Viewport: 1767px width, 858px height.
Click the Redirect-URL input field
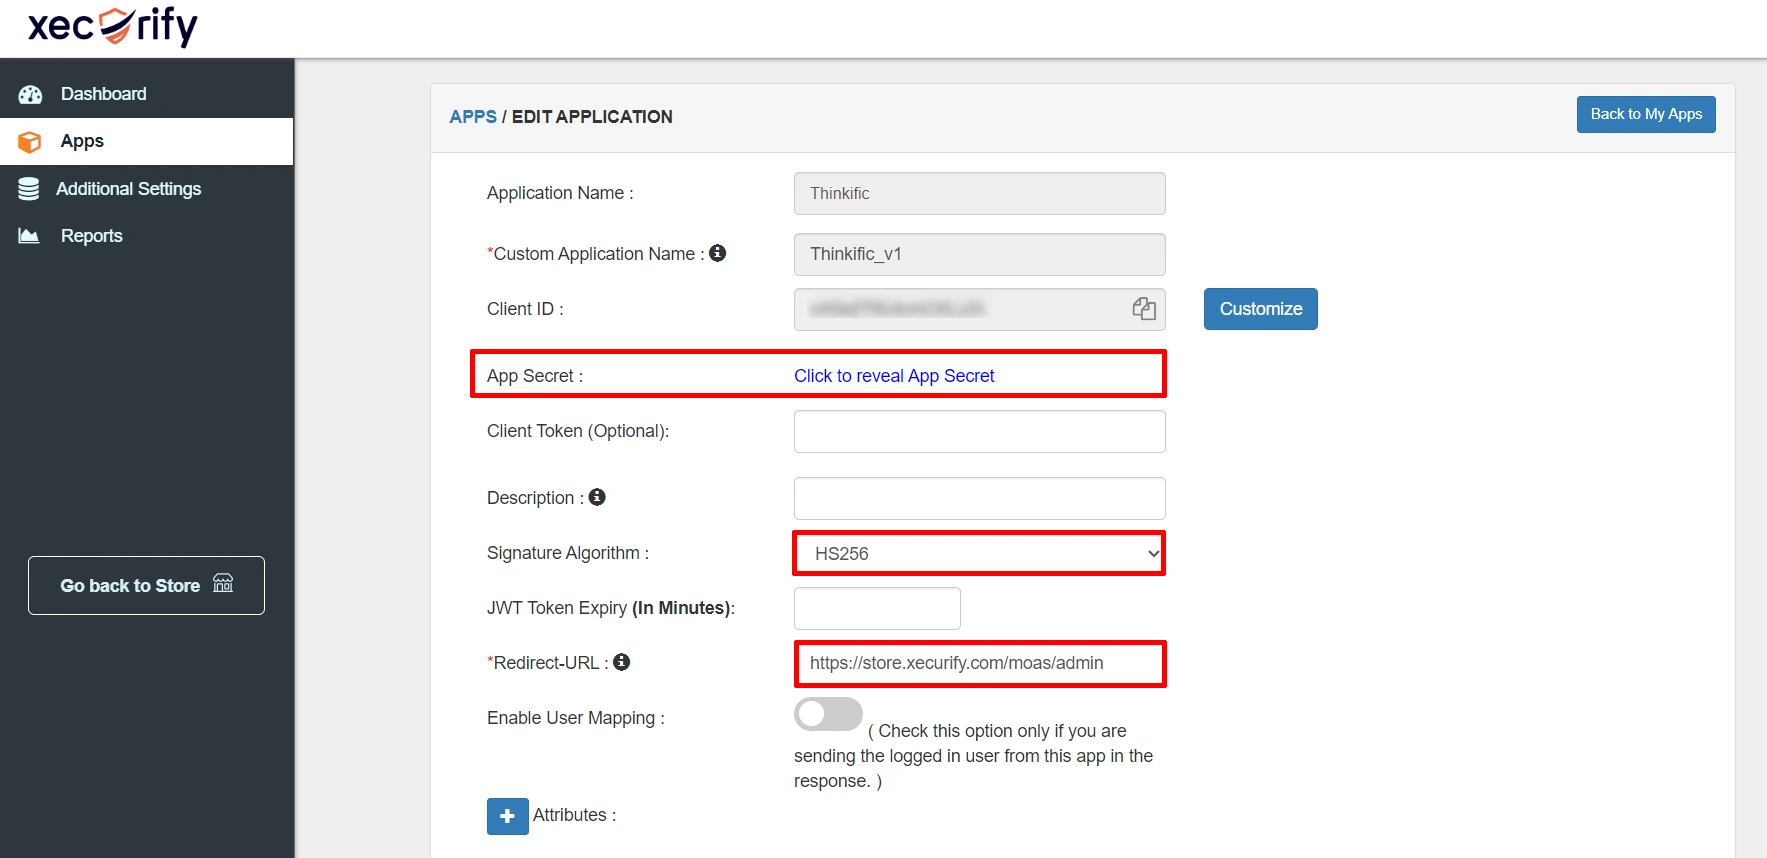[979, 663]
